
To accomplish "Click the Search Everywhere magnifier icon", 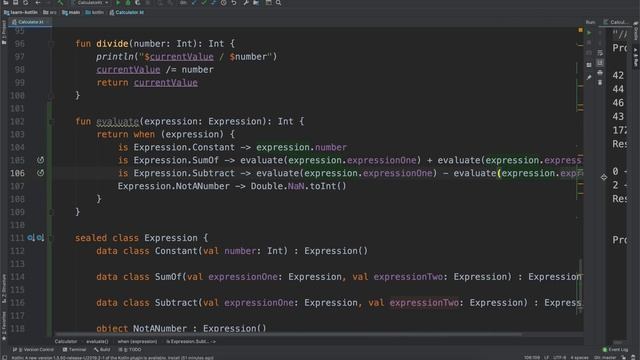I will coord(278,2).
